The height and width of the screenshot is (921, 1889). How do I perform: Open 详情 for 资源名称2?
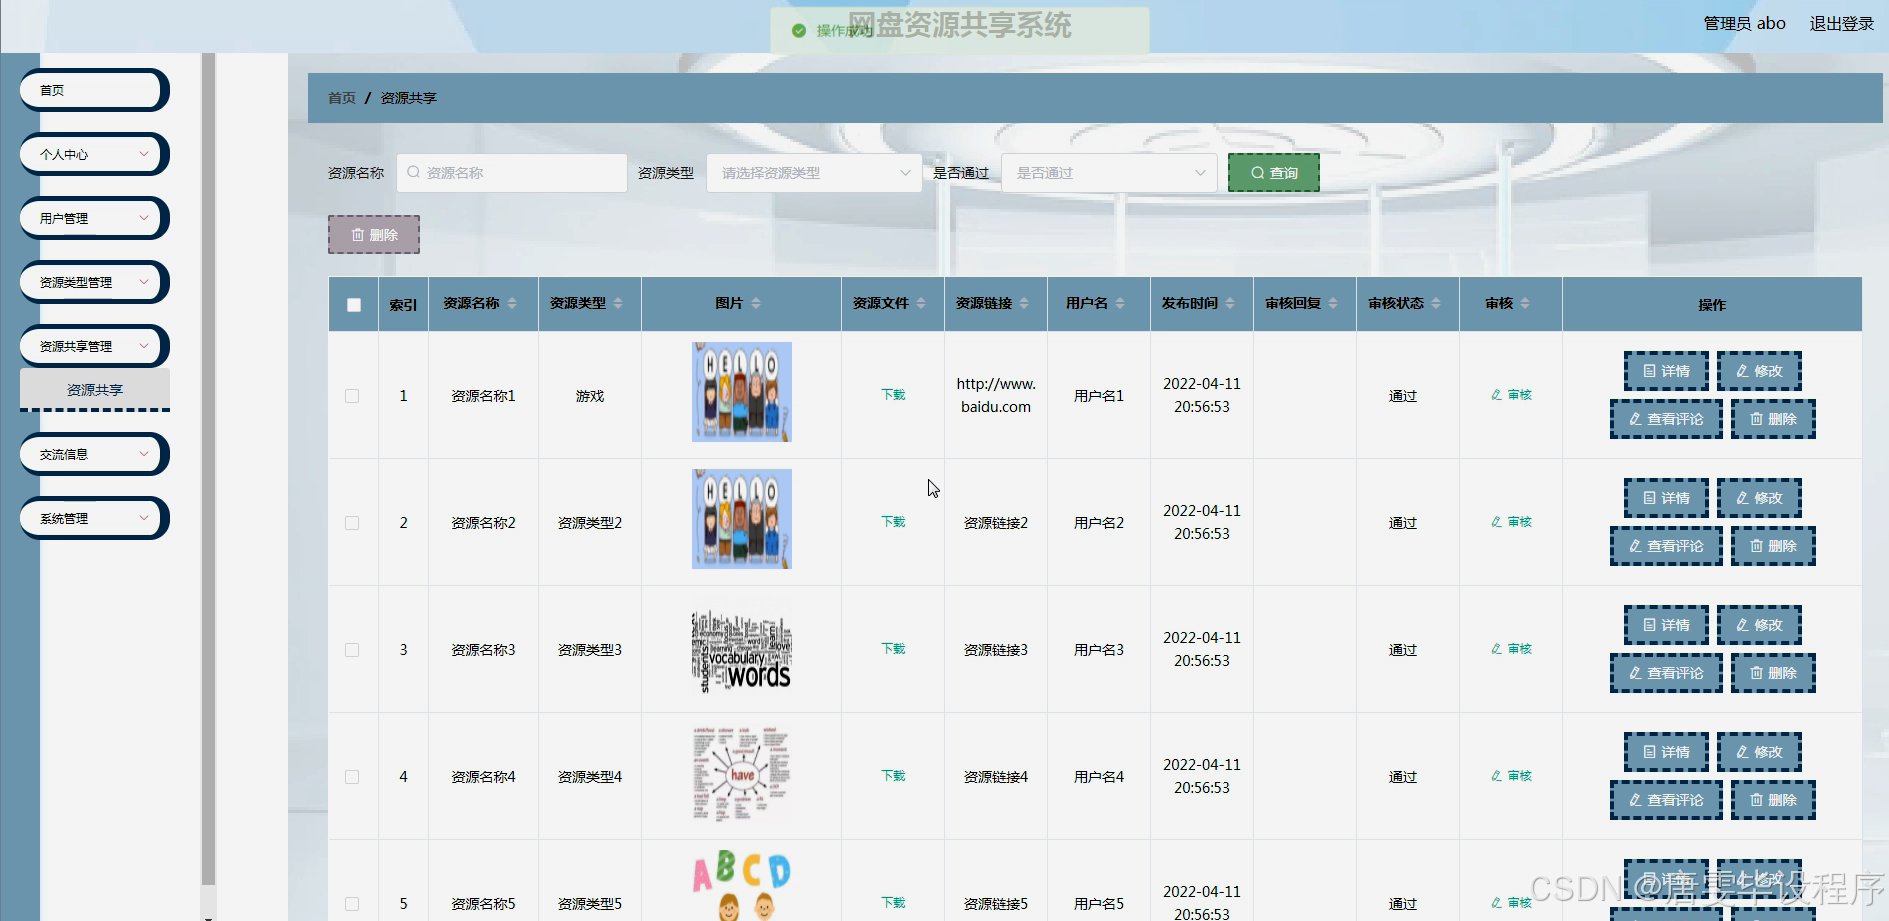click(x=1665, y=498)
